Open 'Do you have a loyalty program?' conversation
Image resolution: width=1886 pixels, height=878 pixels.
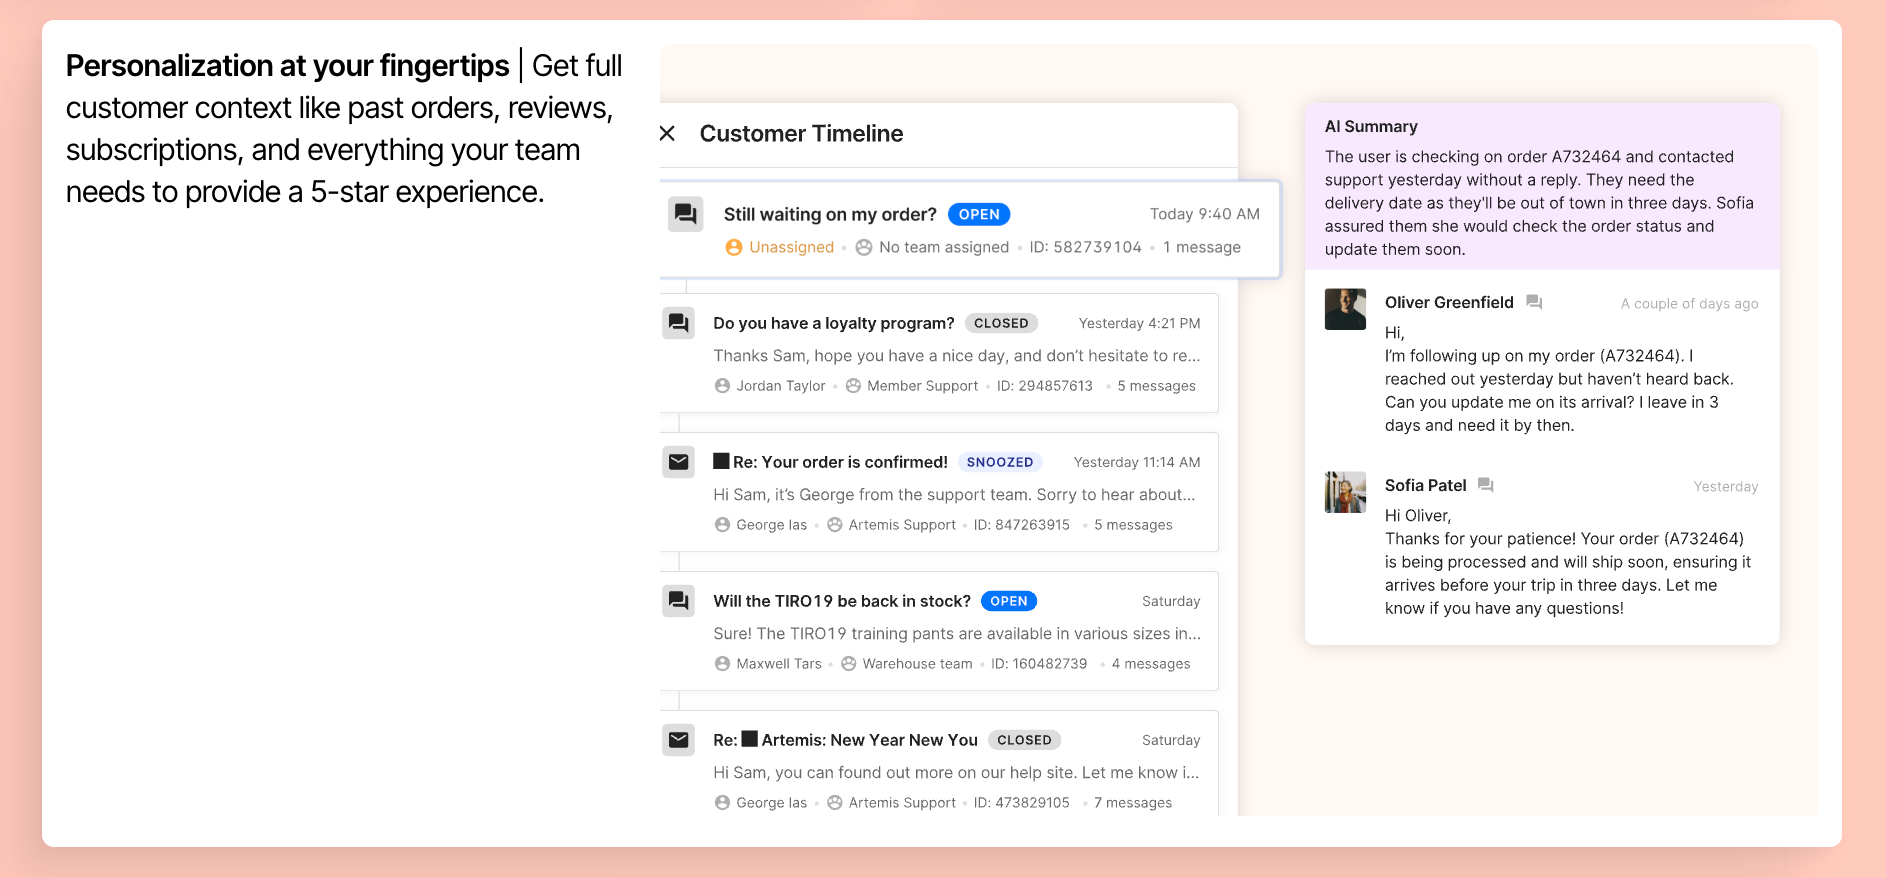tap(833, 323)
